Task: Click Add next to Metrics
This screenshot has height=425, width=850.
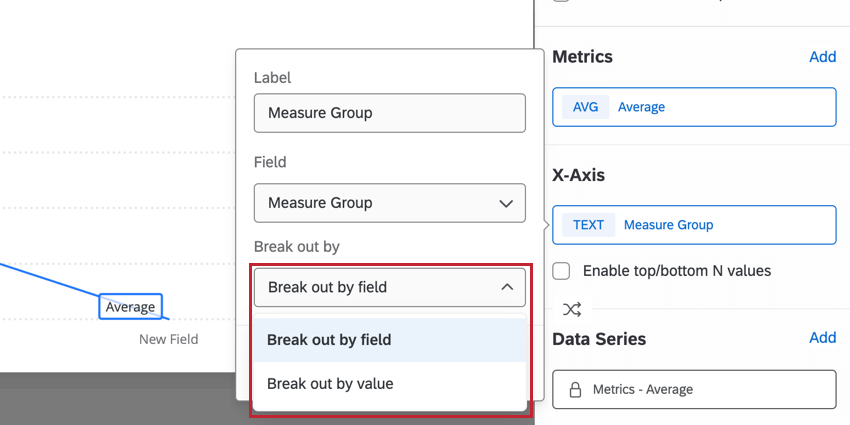Action: tap(822, 57)
